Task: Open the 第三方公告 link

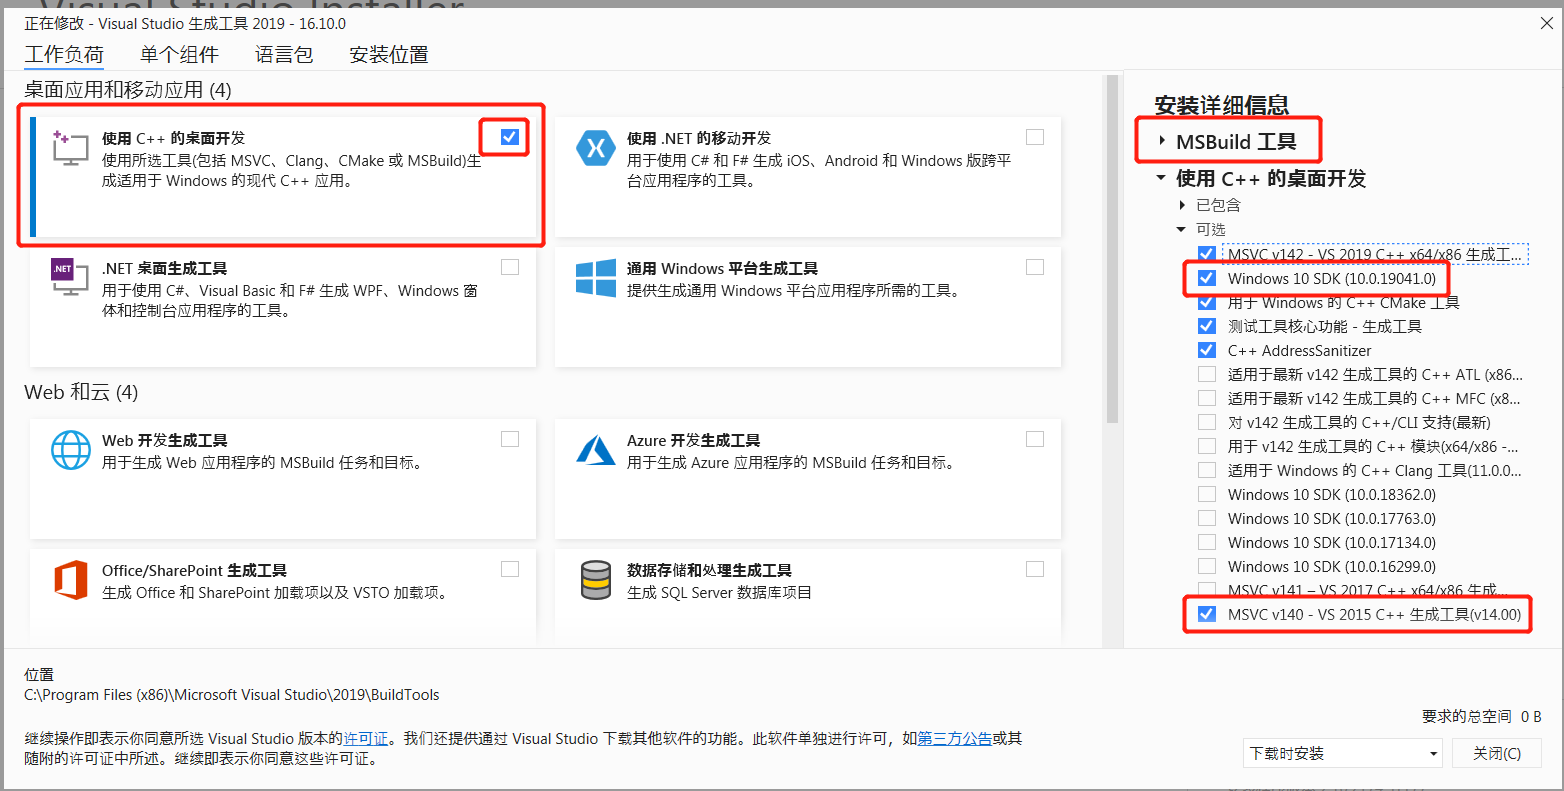Action: (955, 739)
